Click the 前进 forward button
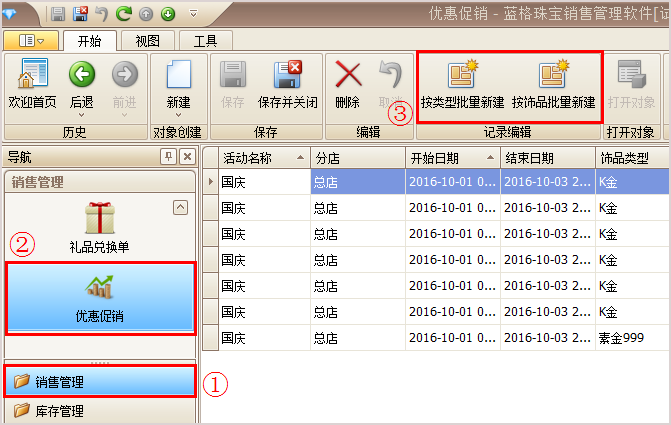 click(x=125, y=84)
